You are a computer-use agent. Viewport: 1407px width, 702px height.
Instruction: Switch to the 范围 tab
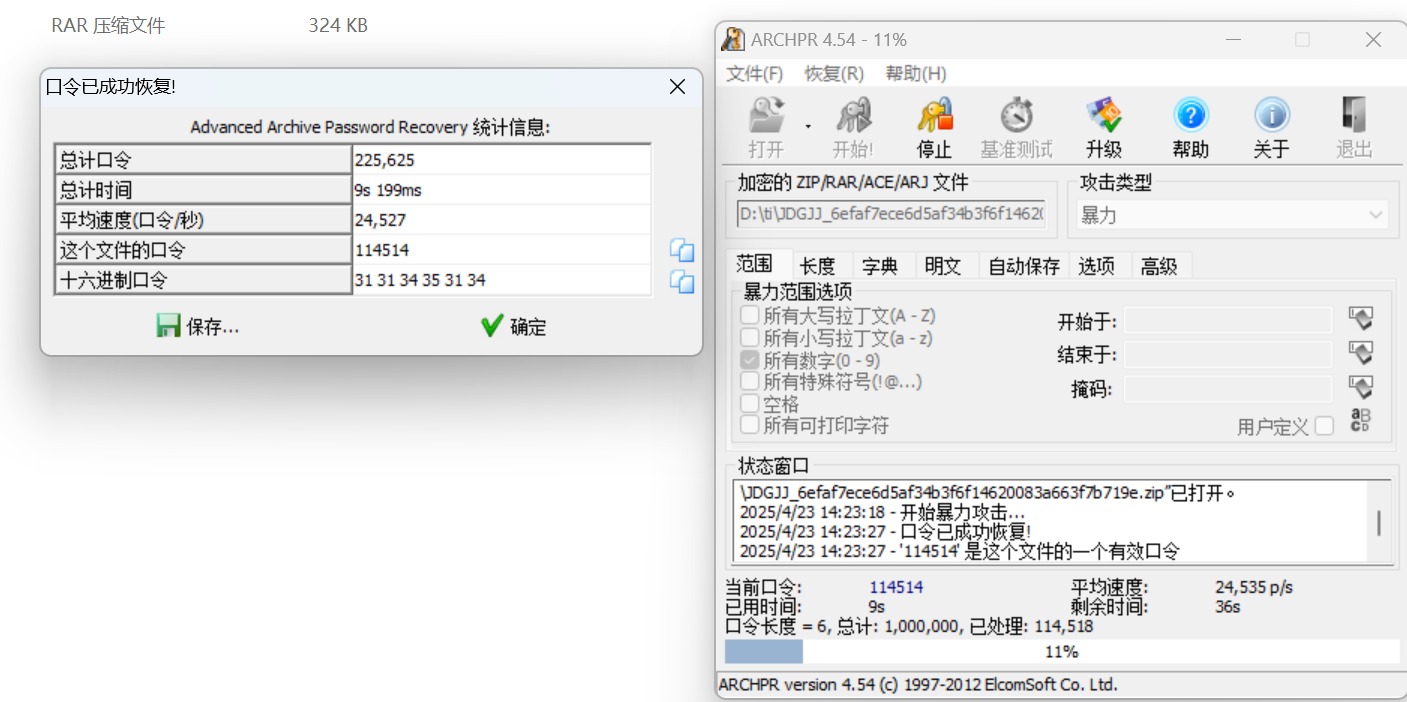(x=755, y=264)
